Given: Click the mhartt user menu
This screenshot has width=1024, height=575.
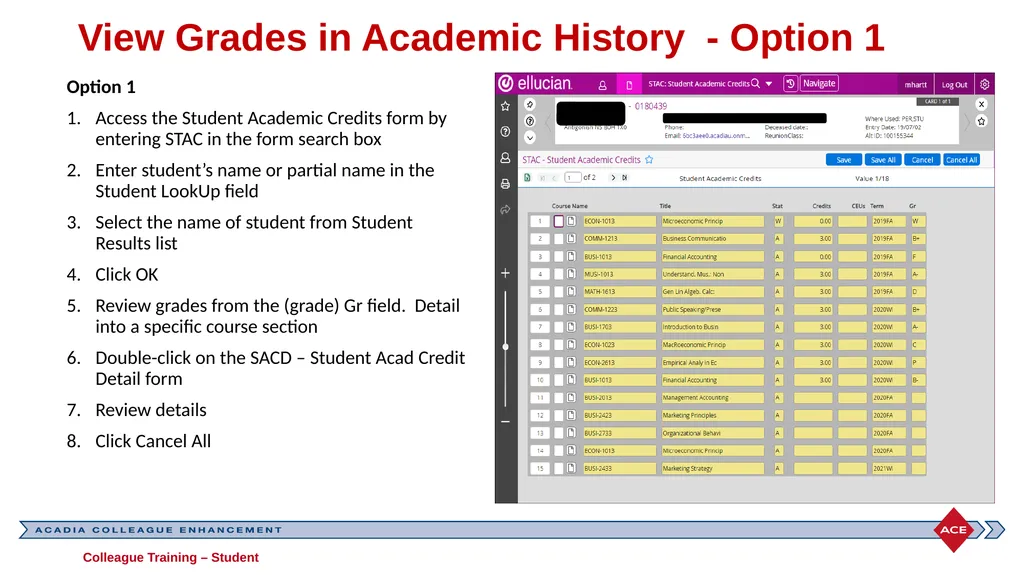Looking at the screenshot, I should tap(916, 85).
